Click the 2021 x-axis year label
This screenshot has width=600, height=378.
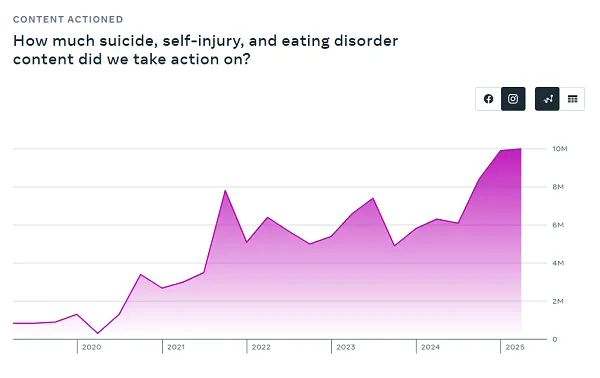[x=176, y=347]
